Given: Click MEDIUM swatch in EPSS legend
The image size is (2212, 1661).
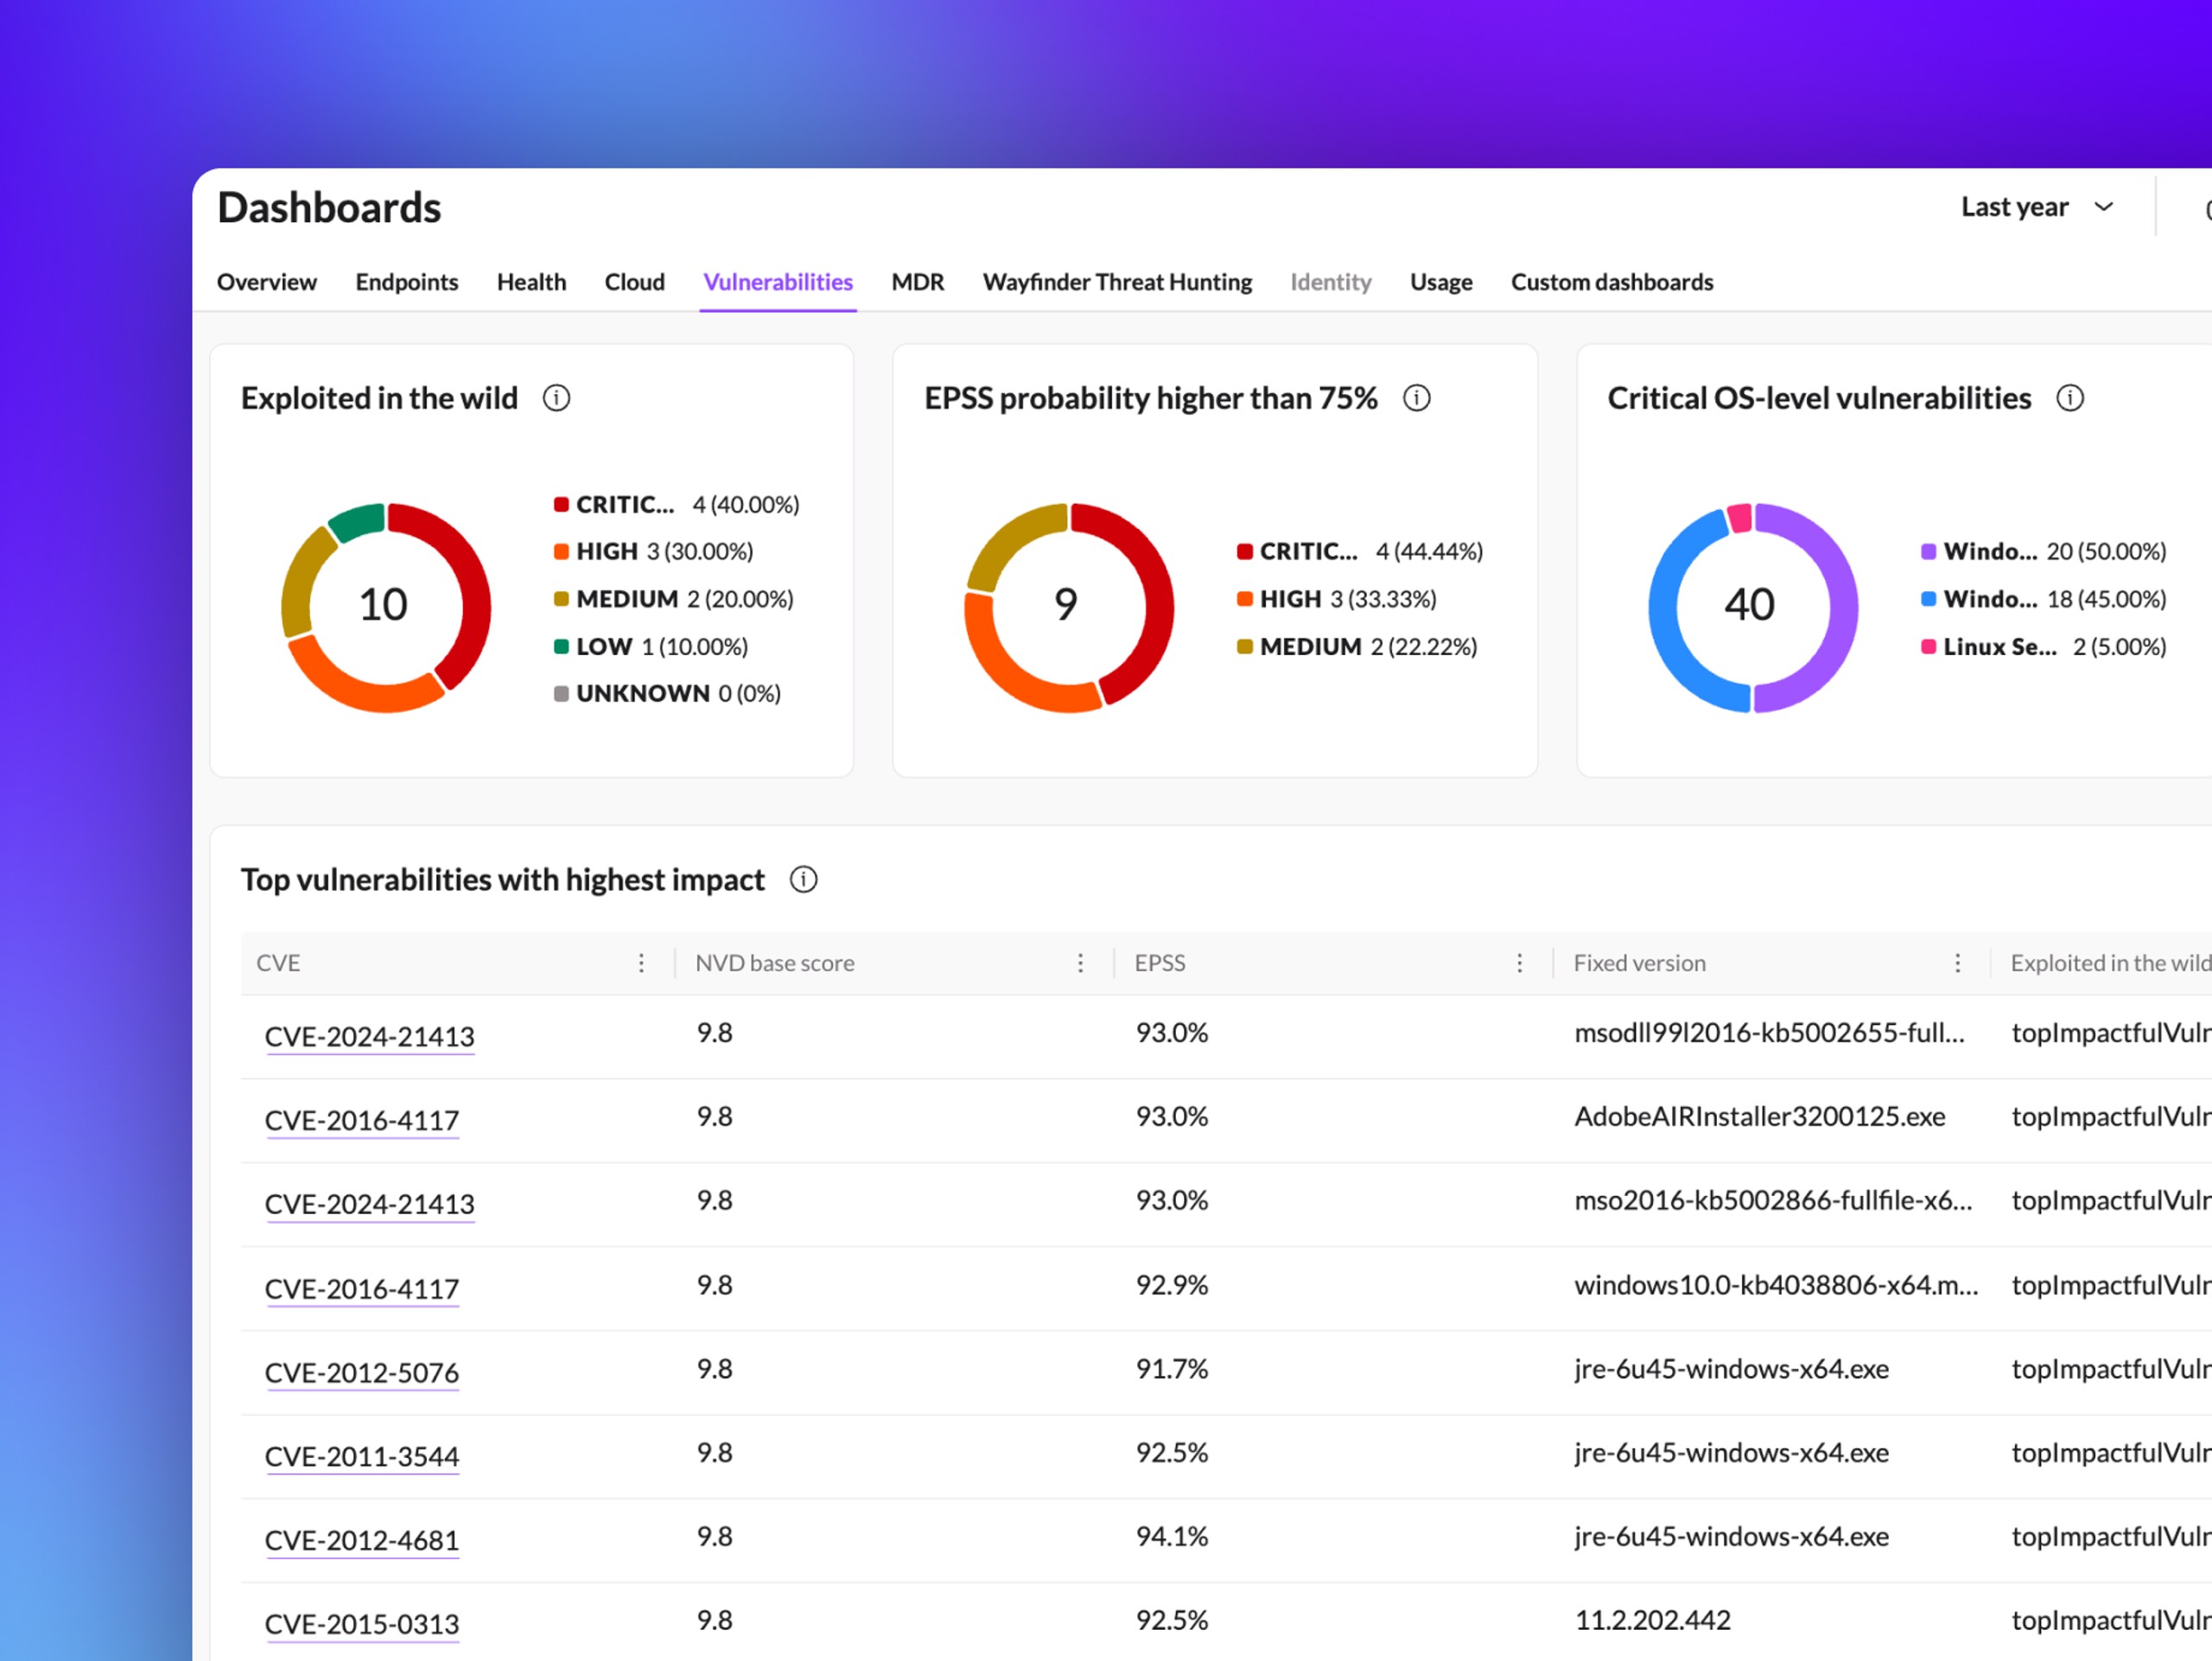Looking at the screenshot, I should click(x=1245, y=647).
